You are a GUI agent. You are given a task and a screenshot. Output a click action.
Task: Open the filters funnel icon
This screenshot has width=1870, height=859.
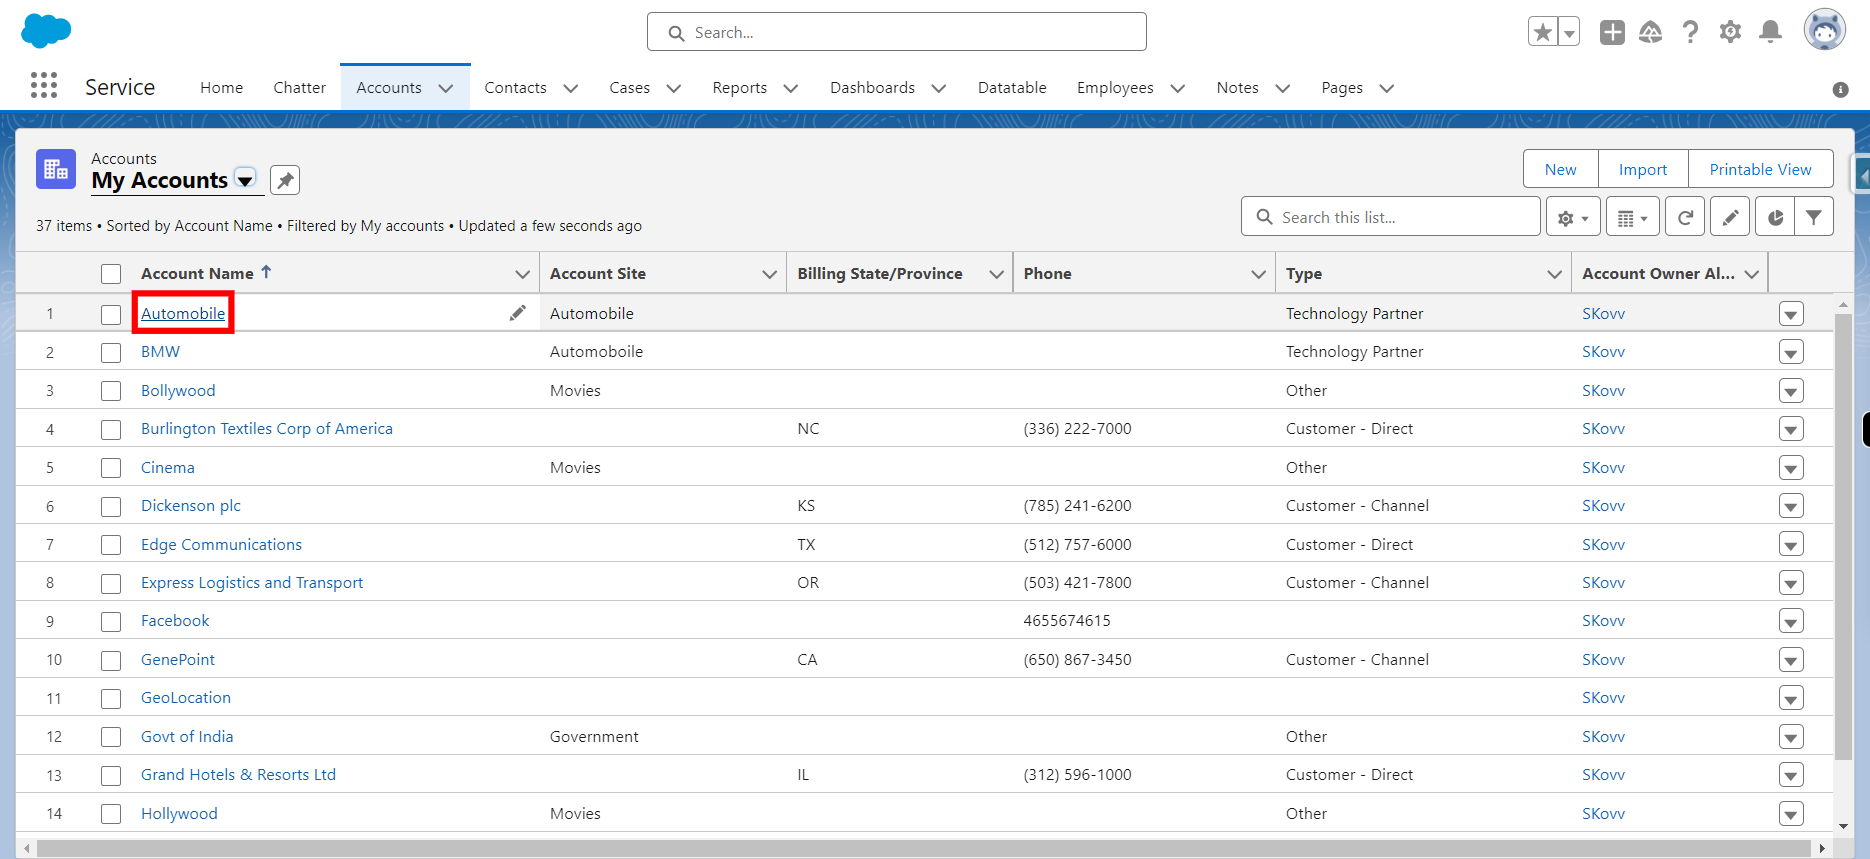(x=1814, y=217)
